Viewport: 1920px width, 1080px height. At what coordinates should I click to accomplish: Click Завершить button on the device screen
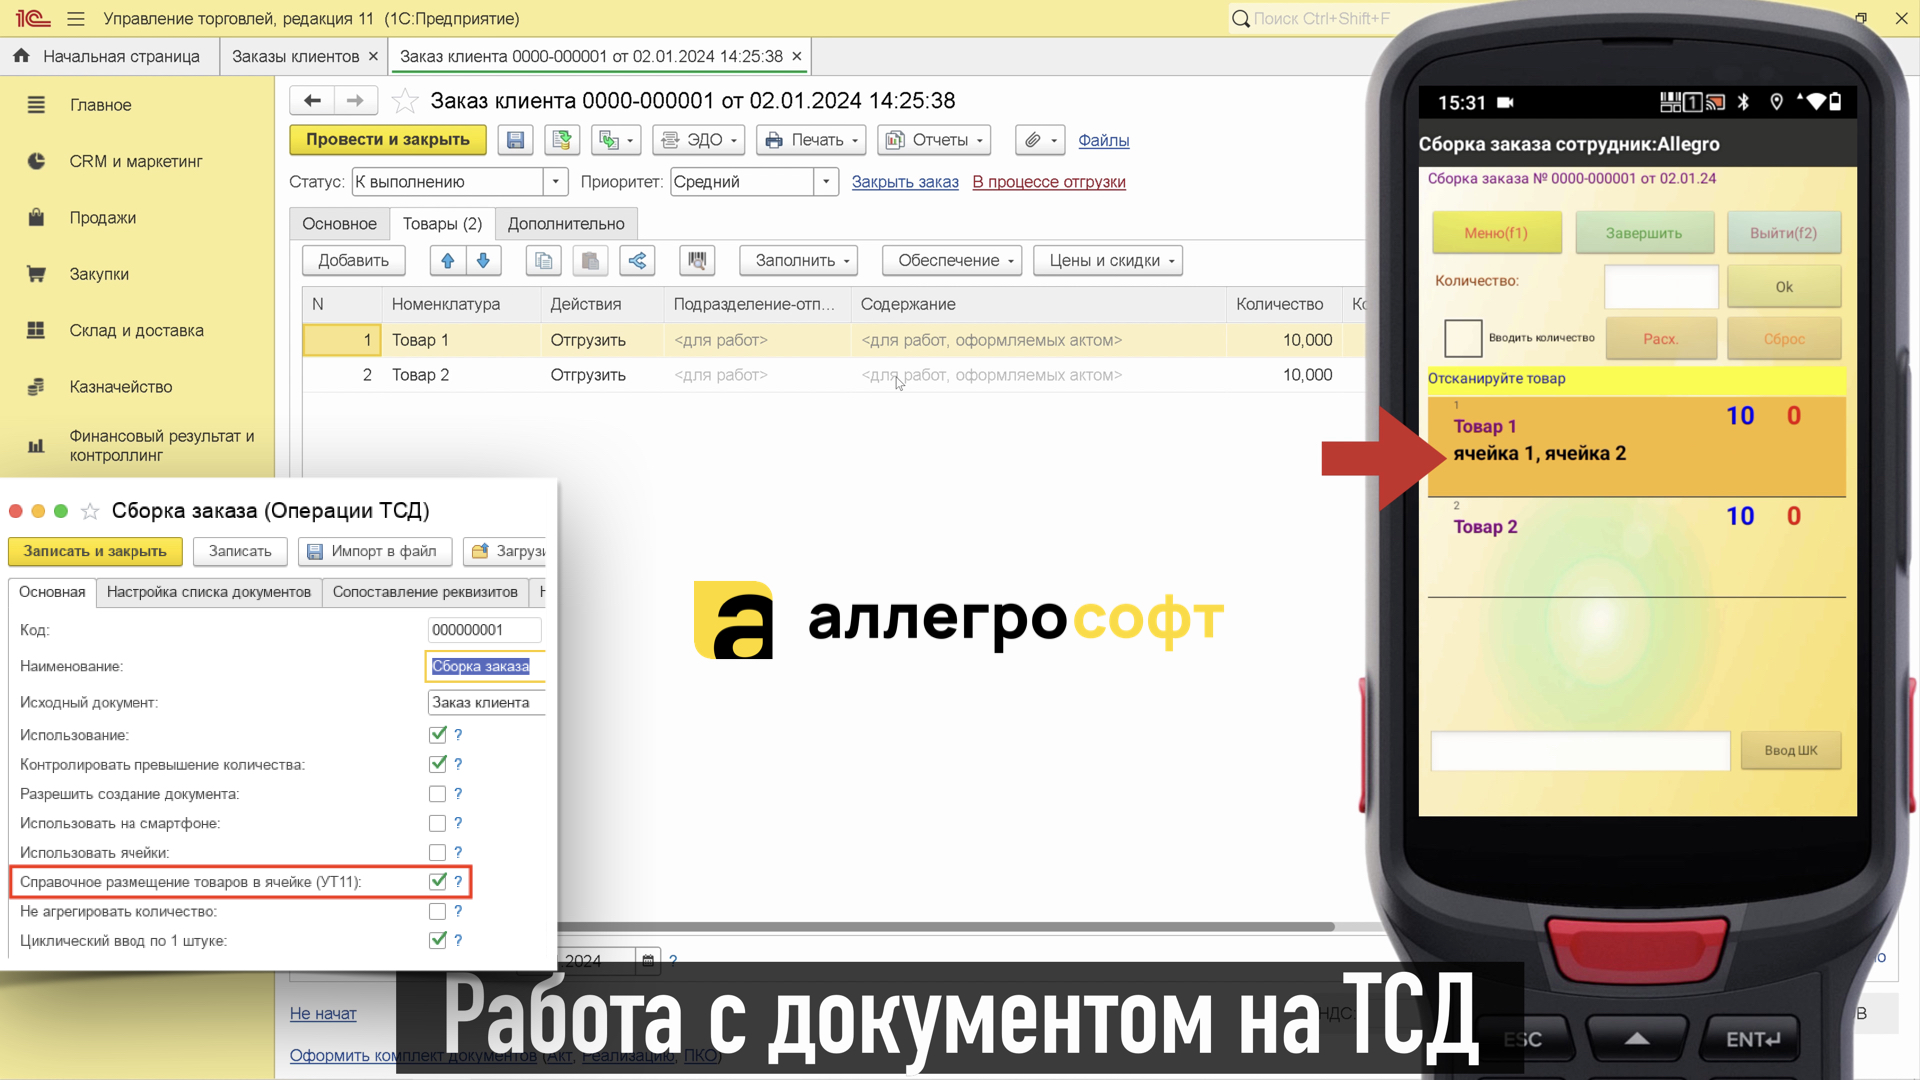tap(1644, 233)
